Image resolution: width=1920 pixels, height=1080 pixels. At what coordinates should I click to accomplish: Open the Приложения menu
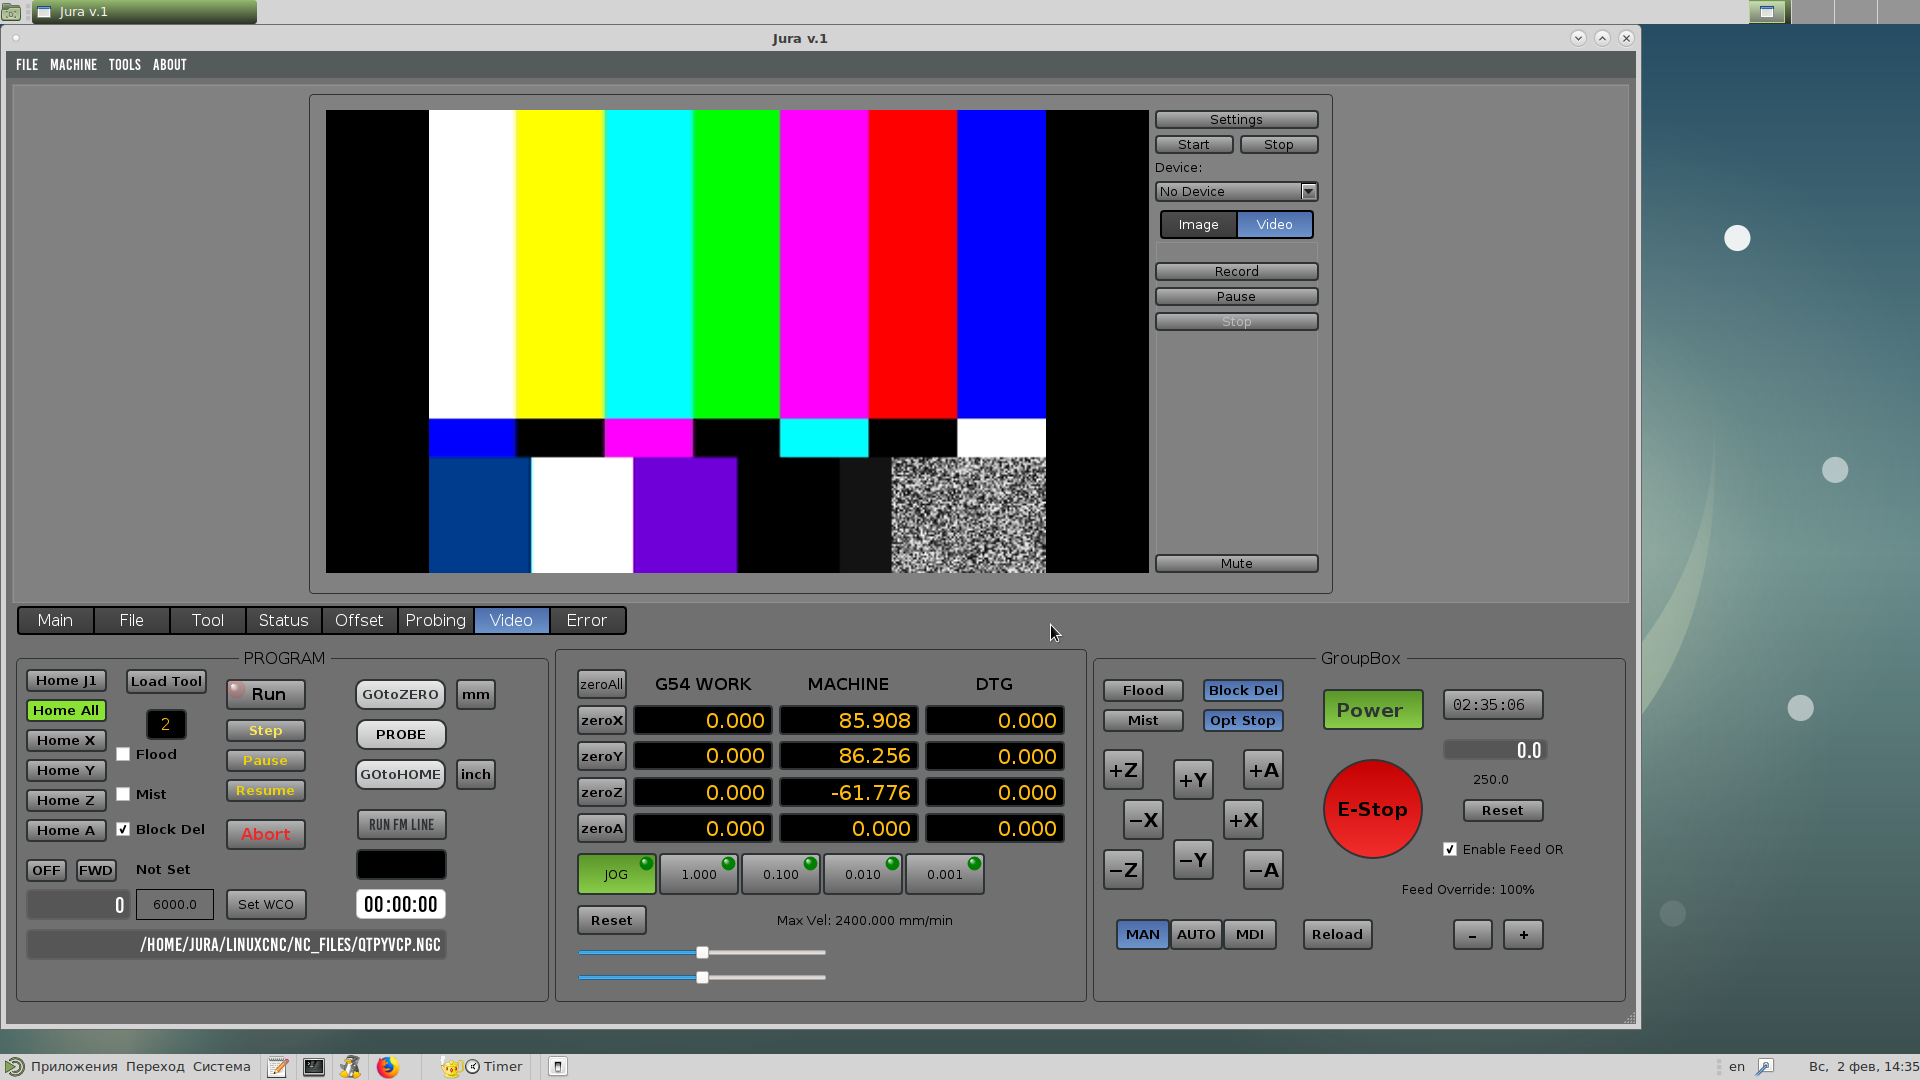[73, 1067]
